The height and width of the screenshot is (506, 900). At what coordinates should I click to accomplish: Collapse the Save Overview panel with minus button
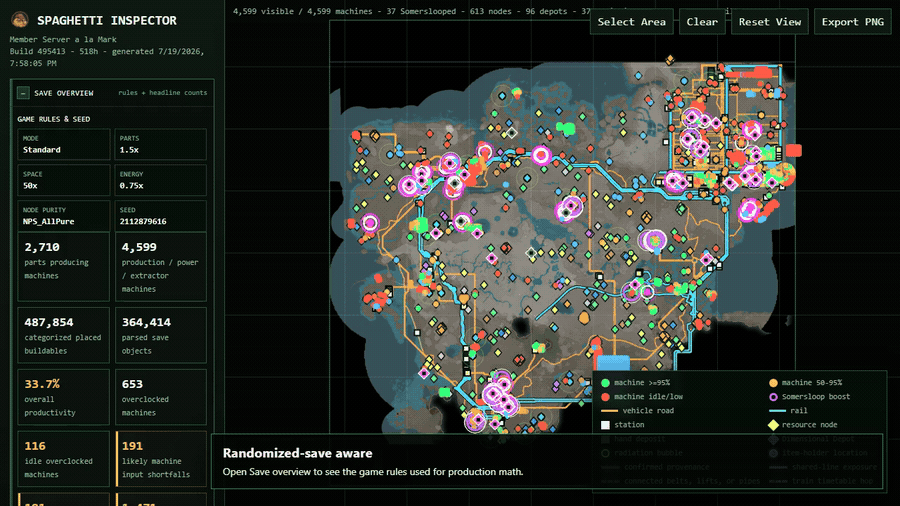(23, 92)
